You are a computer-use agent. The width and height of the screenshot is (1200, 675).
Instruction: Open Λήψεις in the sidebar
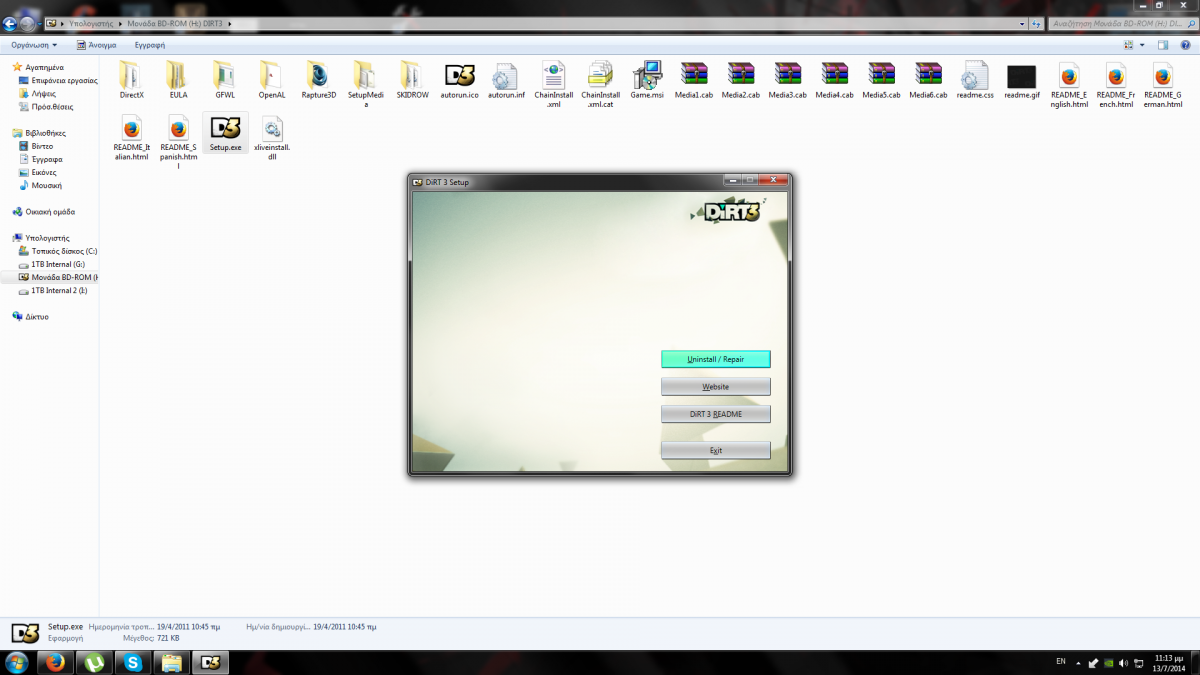[x=38, y=93]
